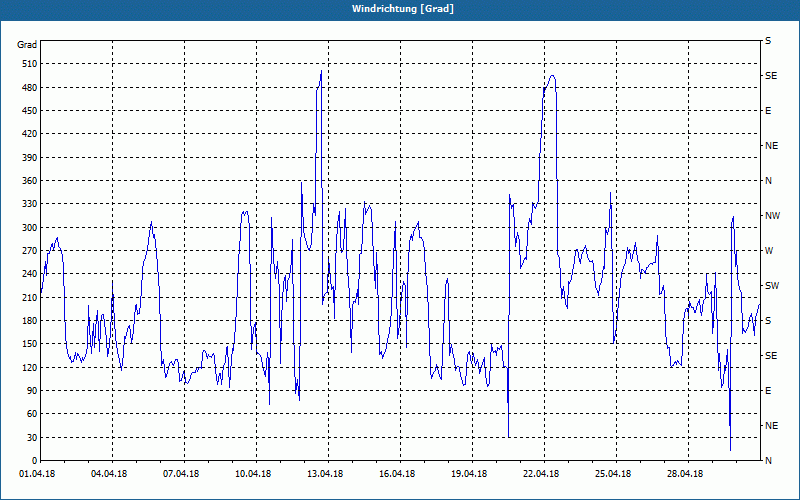Select the 10.04.18 x-axis date
This screenshot has height=500, width=800.
coord(253,474)
